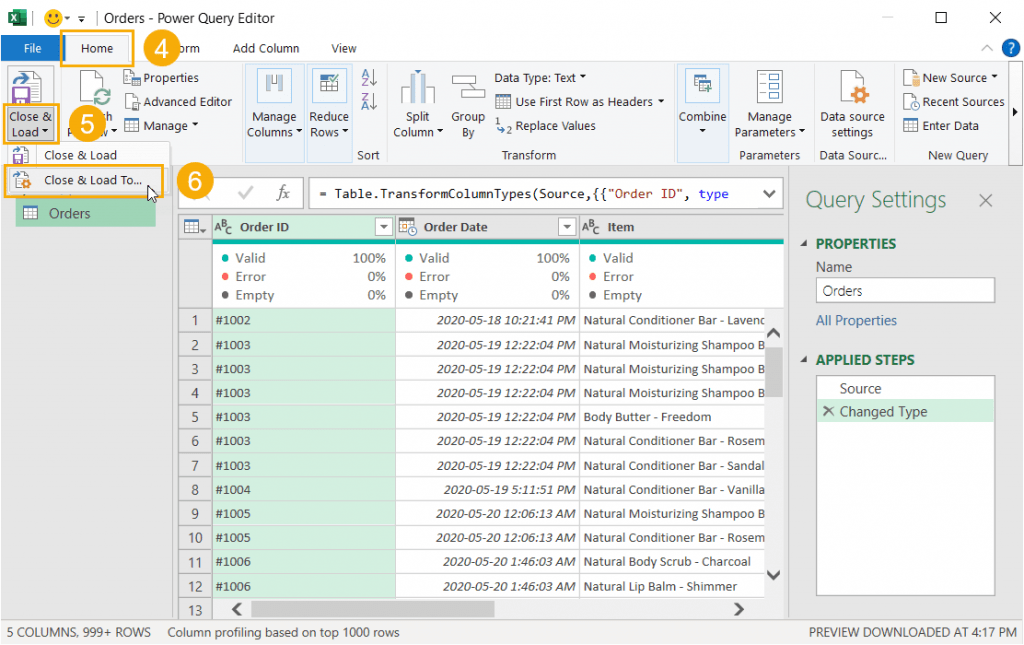This screenshot has height=645, width=1024.
Task: Open the Quick Access Toolbar customize arrow
Action: click(81, 18)
